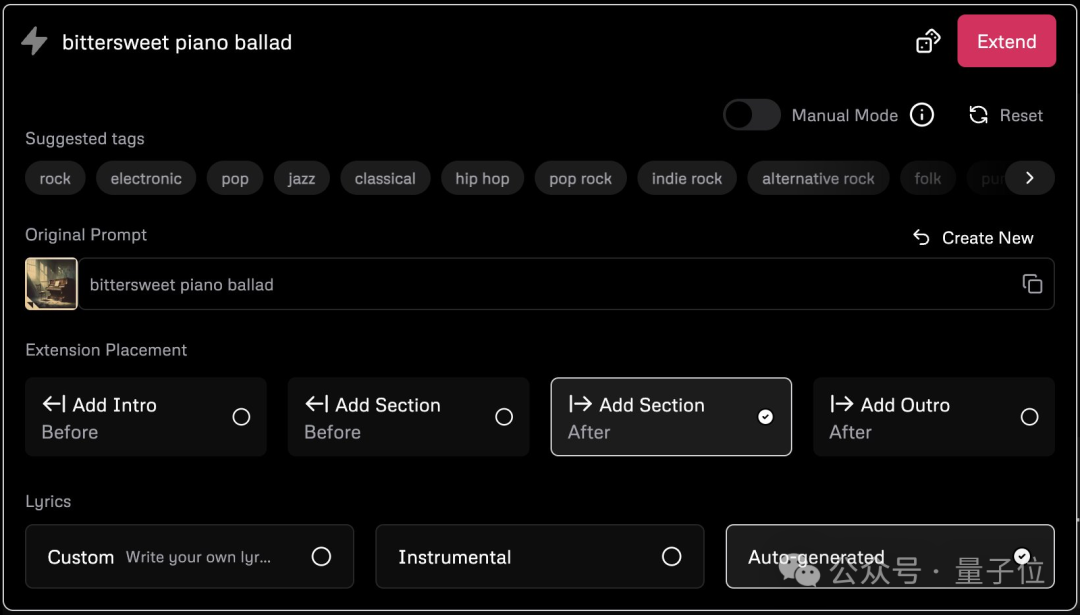Add the alternative rock tag
The width and height of the screenshot is (1080, 615).
pyautogui.click(x=818, y=178)
